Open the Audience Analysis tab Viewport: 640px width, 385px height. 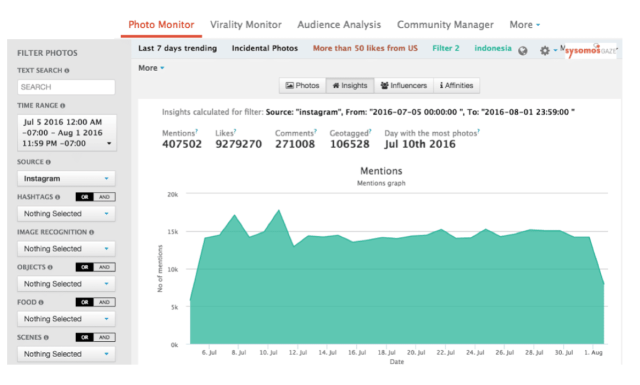point(339,25)
